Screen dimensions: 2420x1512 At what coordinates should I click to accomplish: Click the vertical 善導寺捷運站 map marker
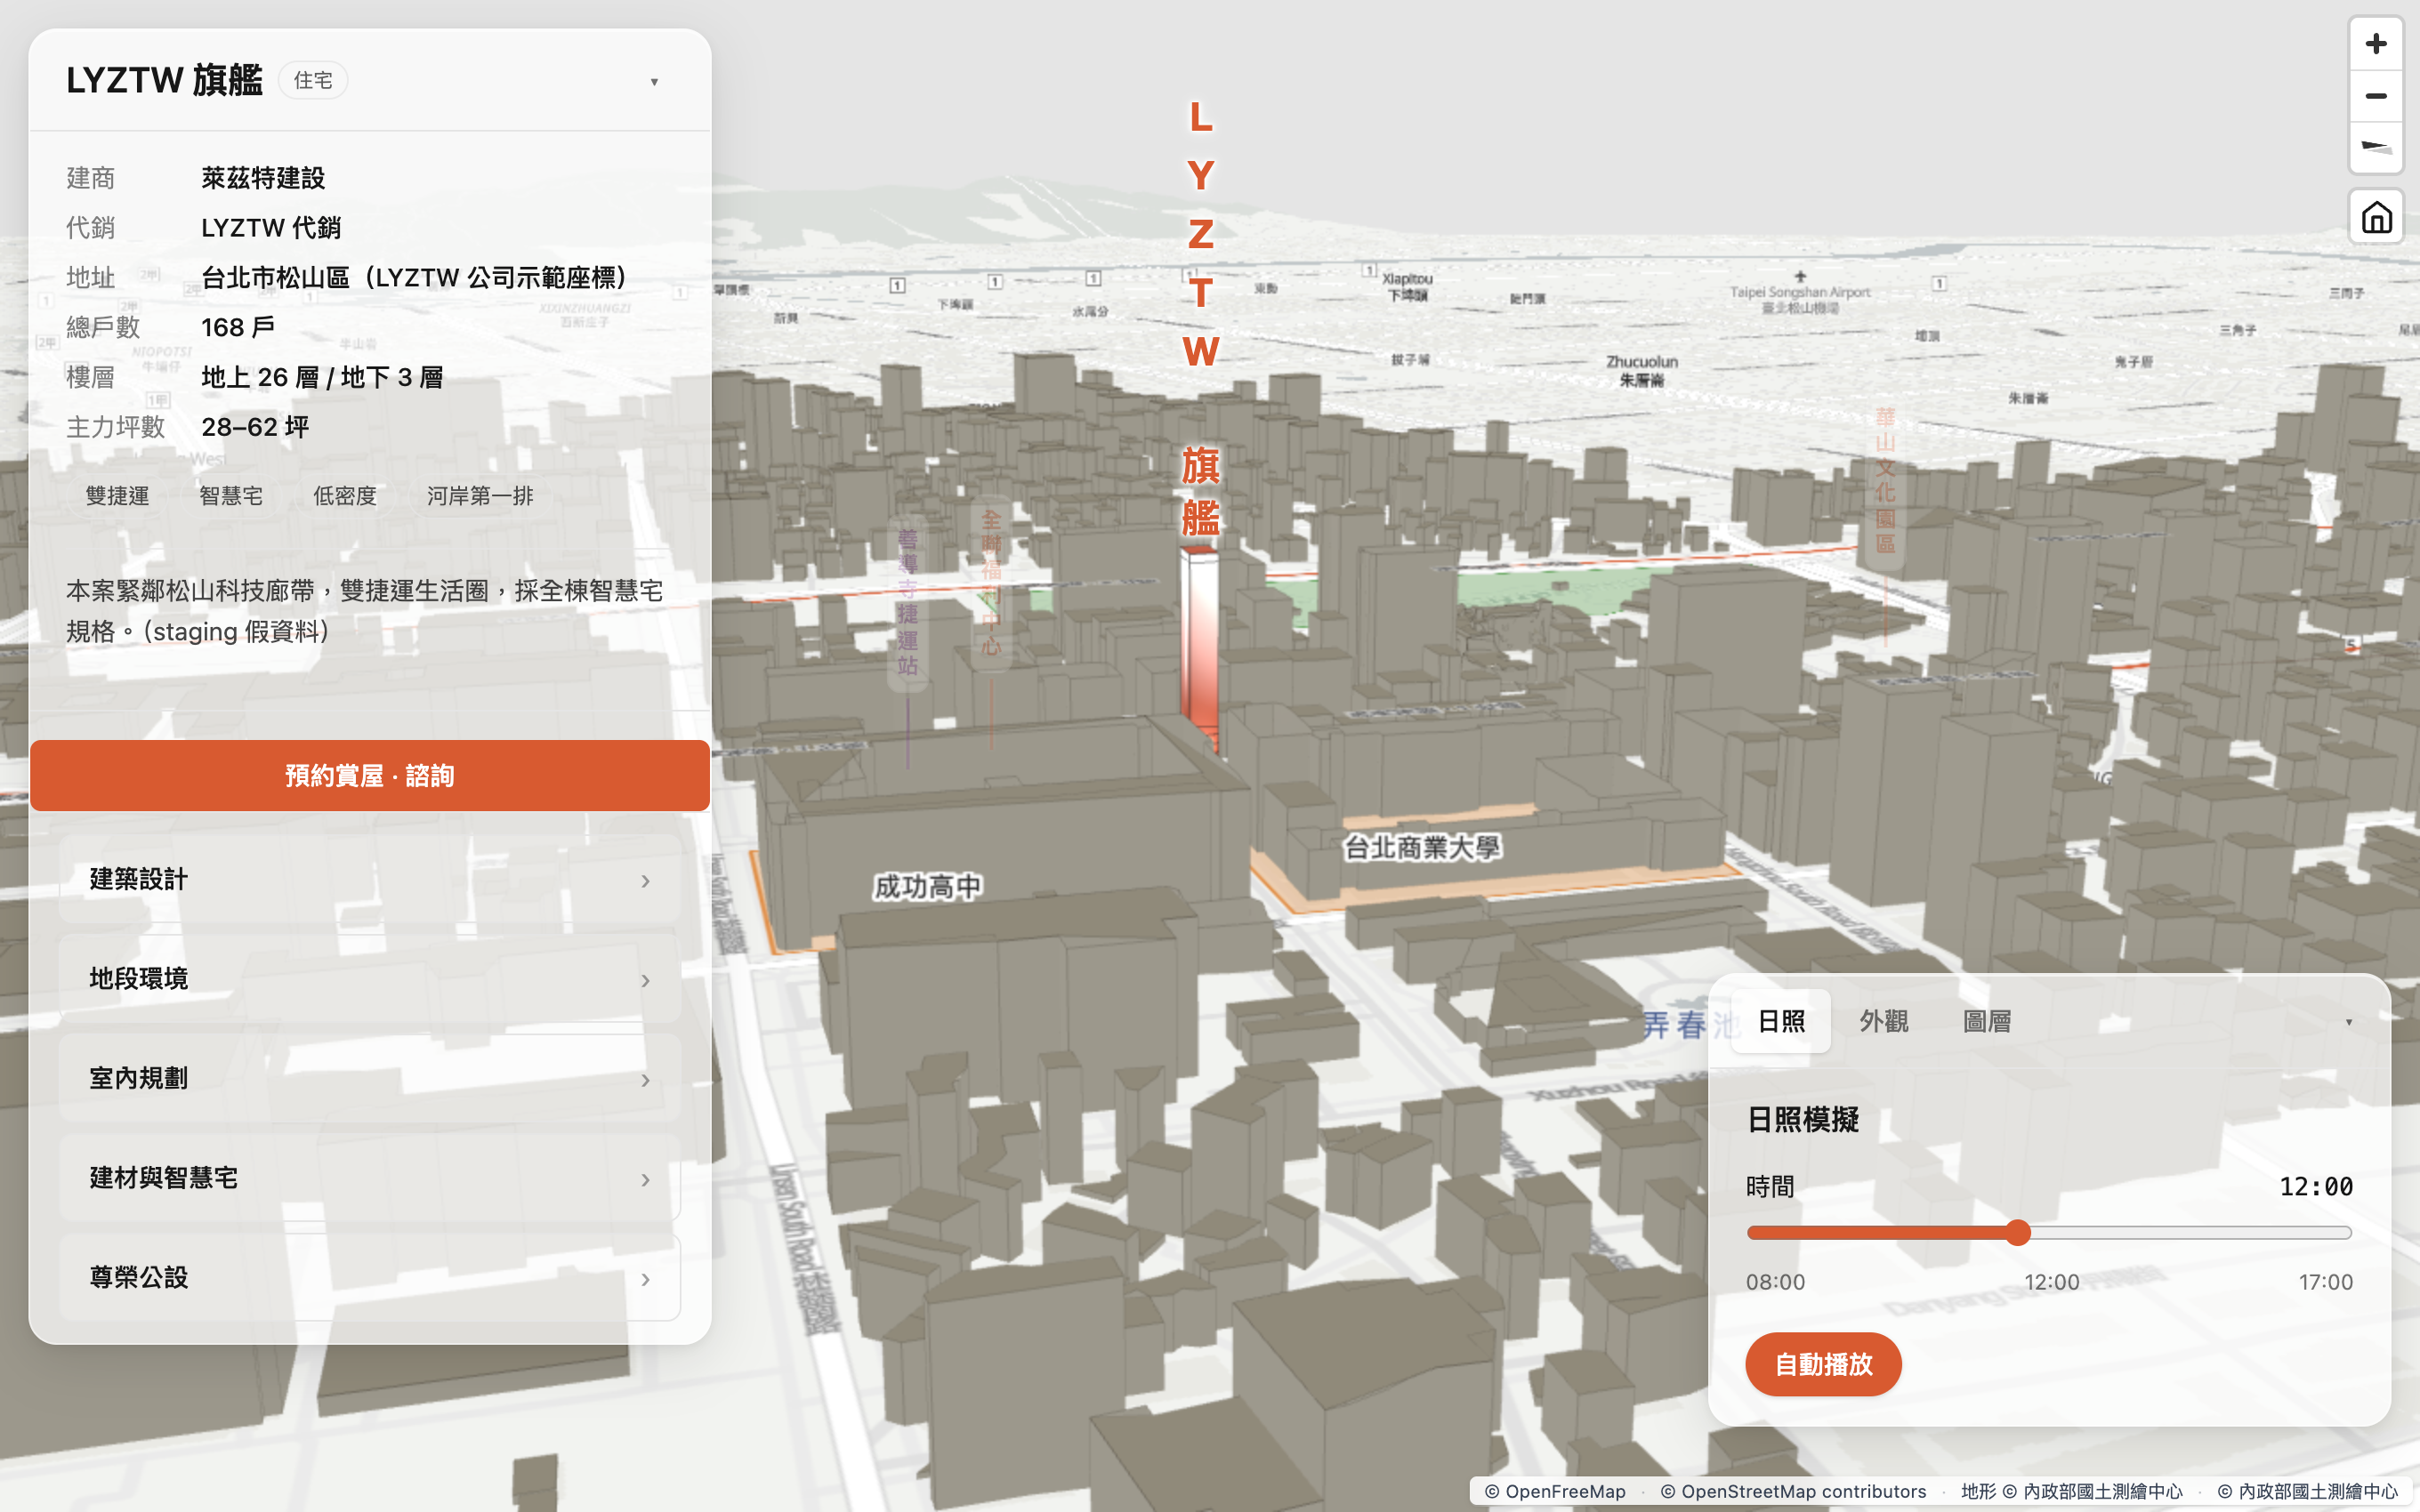coord(907,602)
